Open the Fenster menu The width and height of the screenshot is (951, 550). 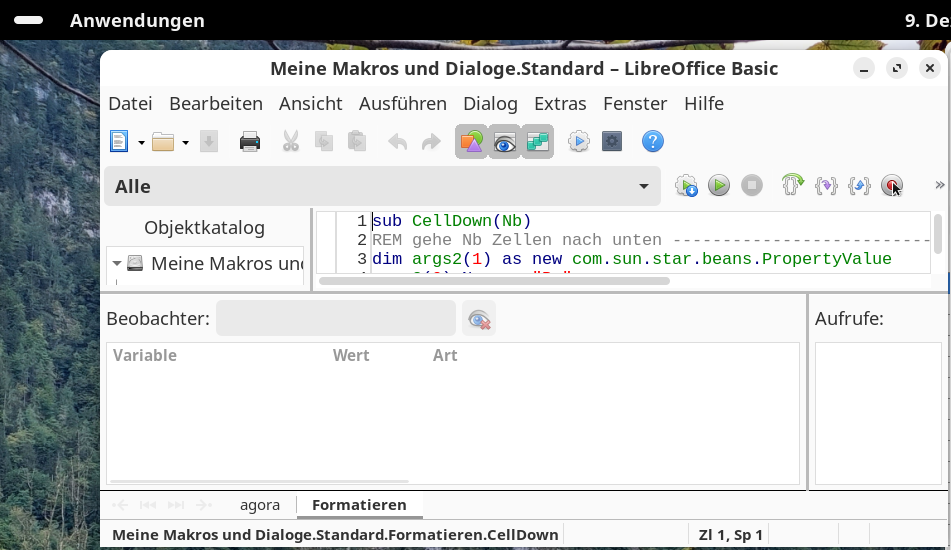[635, 104]
